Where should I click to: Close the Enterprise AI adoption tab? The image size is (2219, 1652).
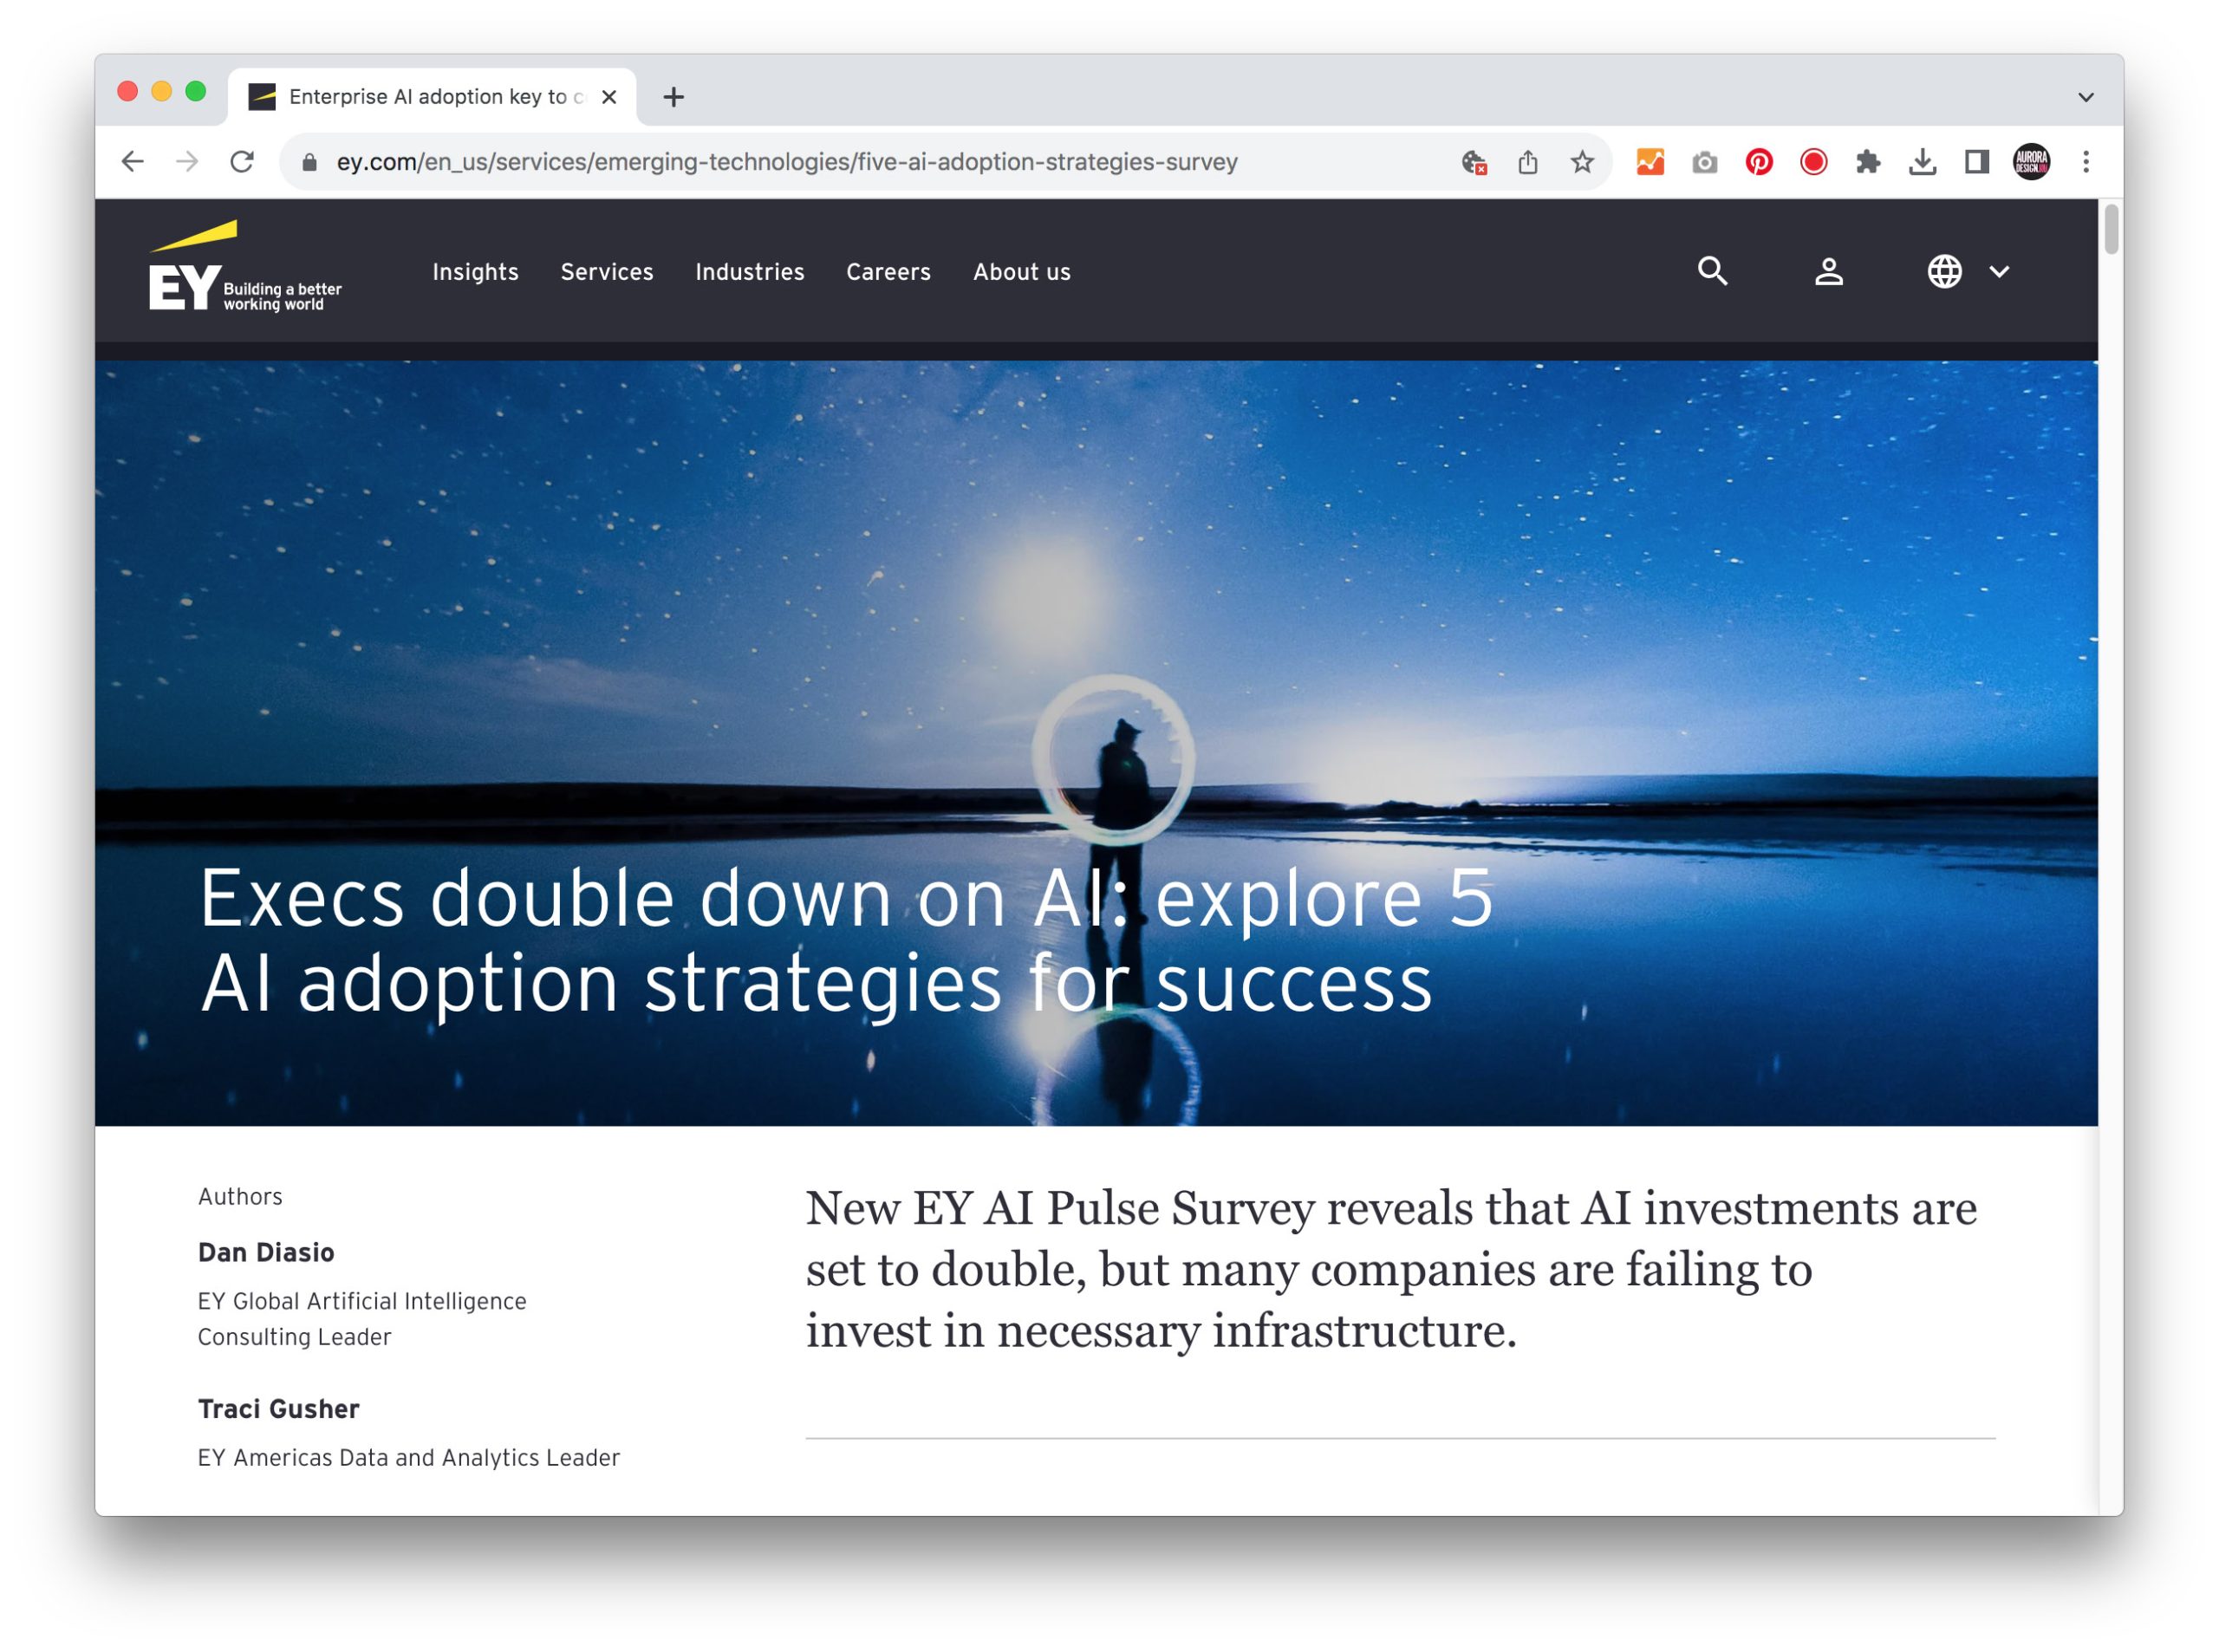(x=609, y=97)
